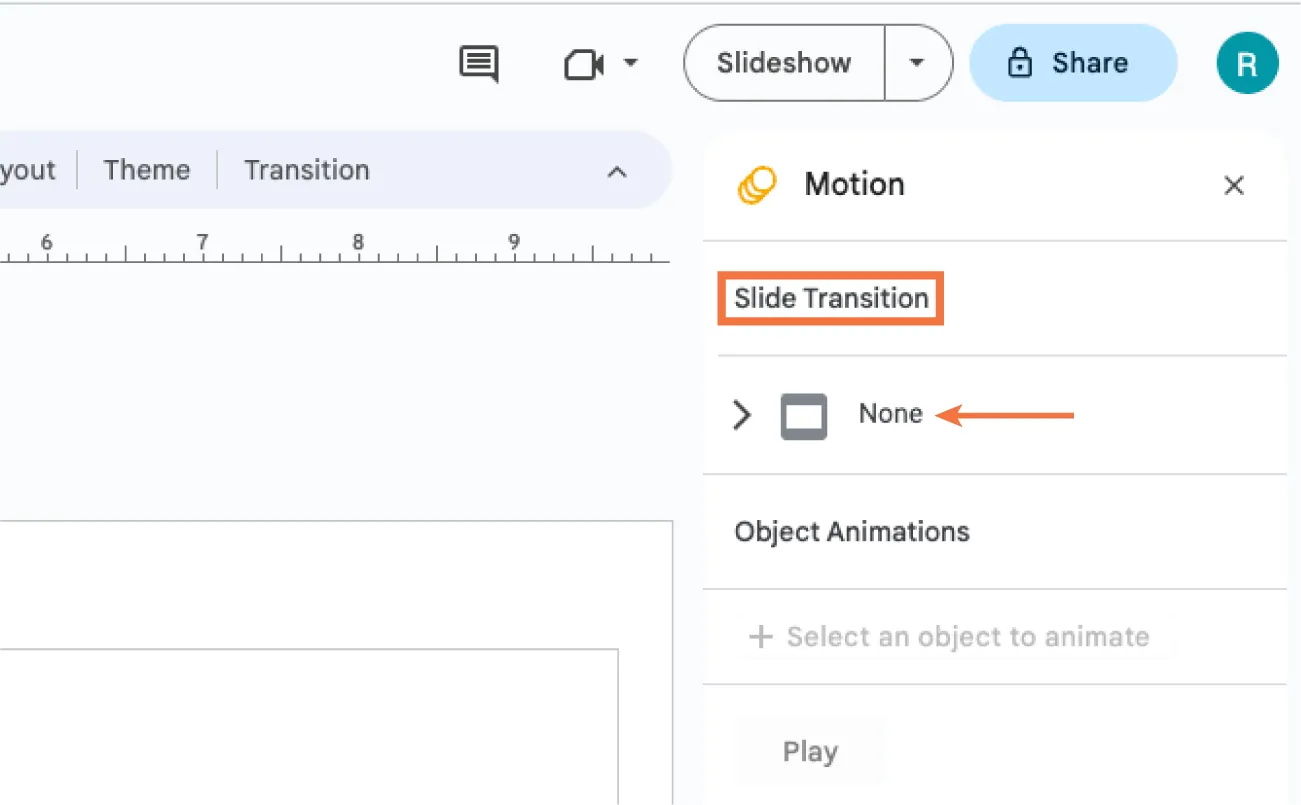The width and height of the screenshot is (1301, 805).
Task: Collapse the toolbar with the up chevron
Action: click(x=617, y=171)
